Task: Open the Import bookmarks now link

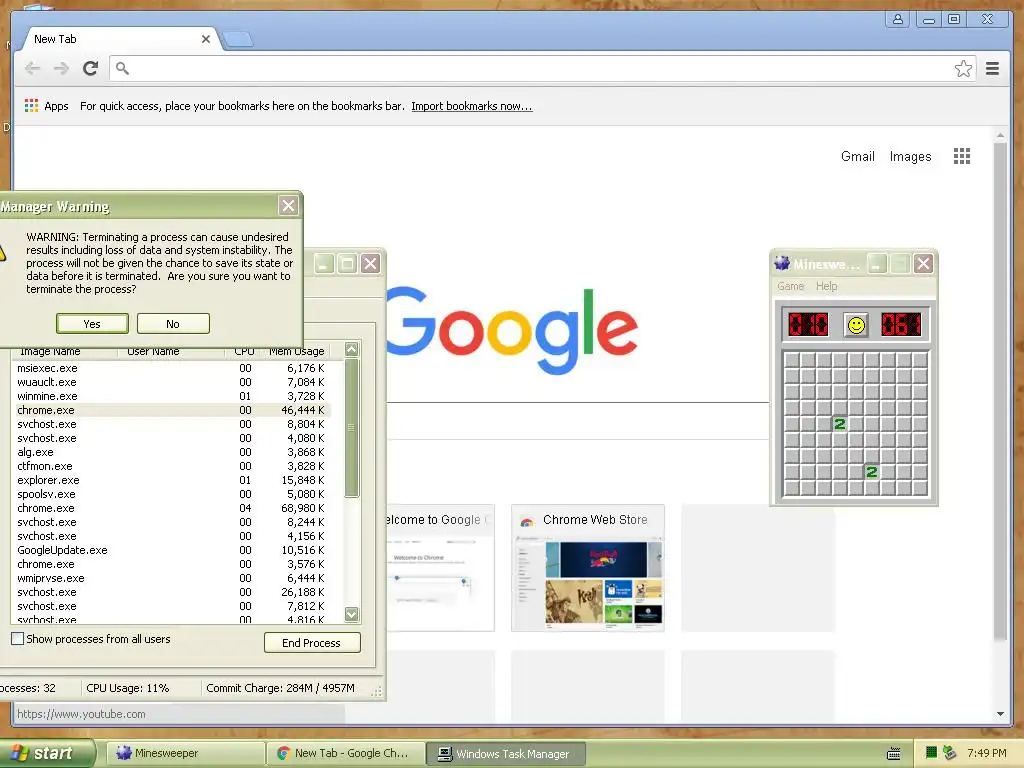Action: coord(472,106)
